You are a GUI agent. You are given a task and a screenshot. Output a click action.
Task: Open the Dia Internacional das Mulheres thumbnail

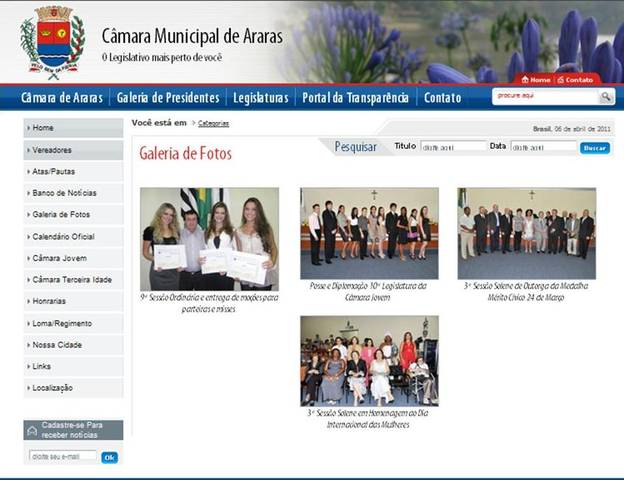369,361
